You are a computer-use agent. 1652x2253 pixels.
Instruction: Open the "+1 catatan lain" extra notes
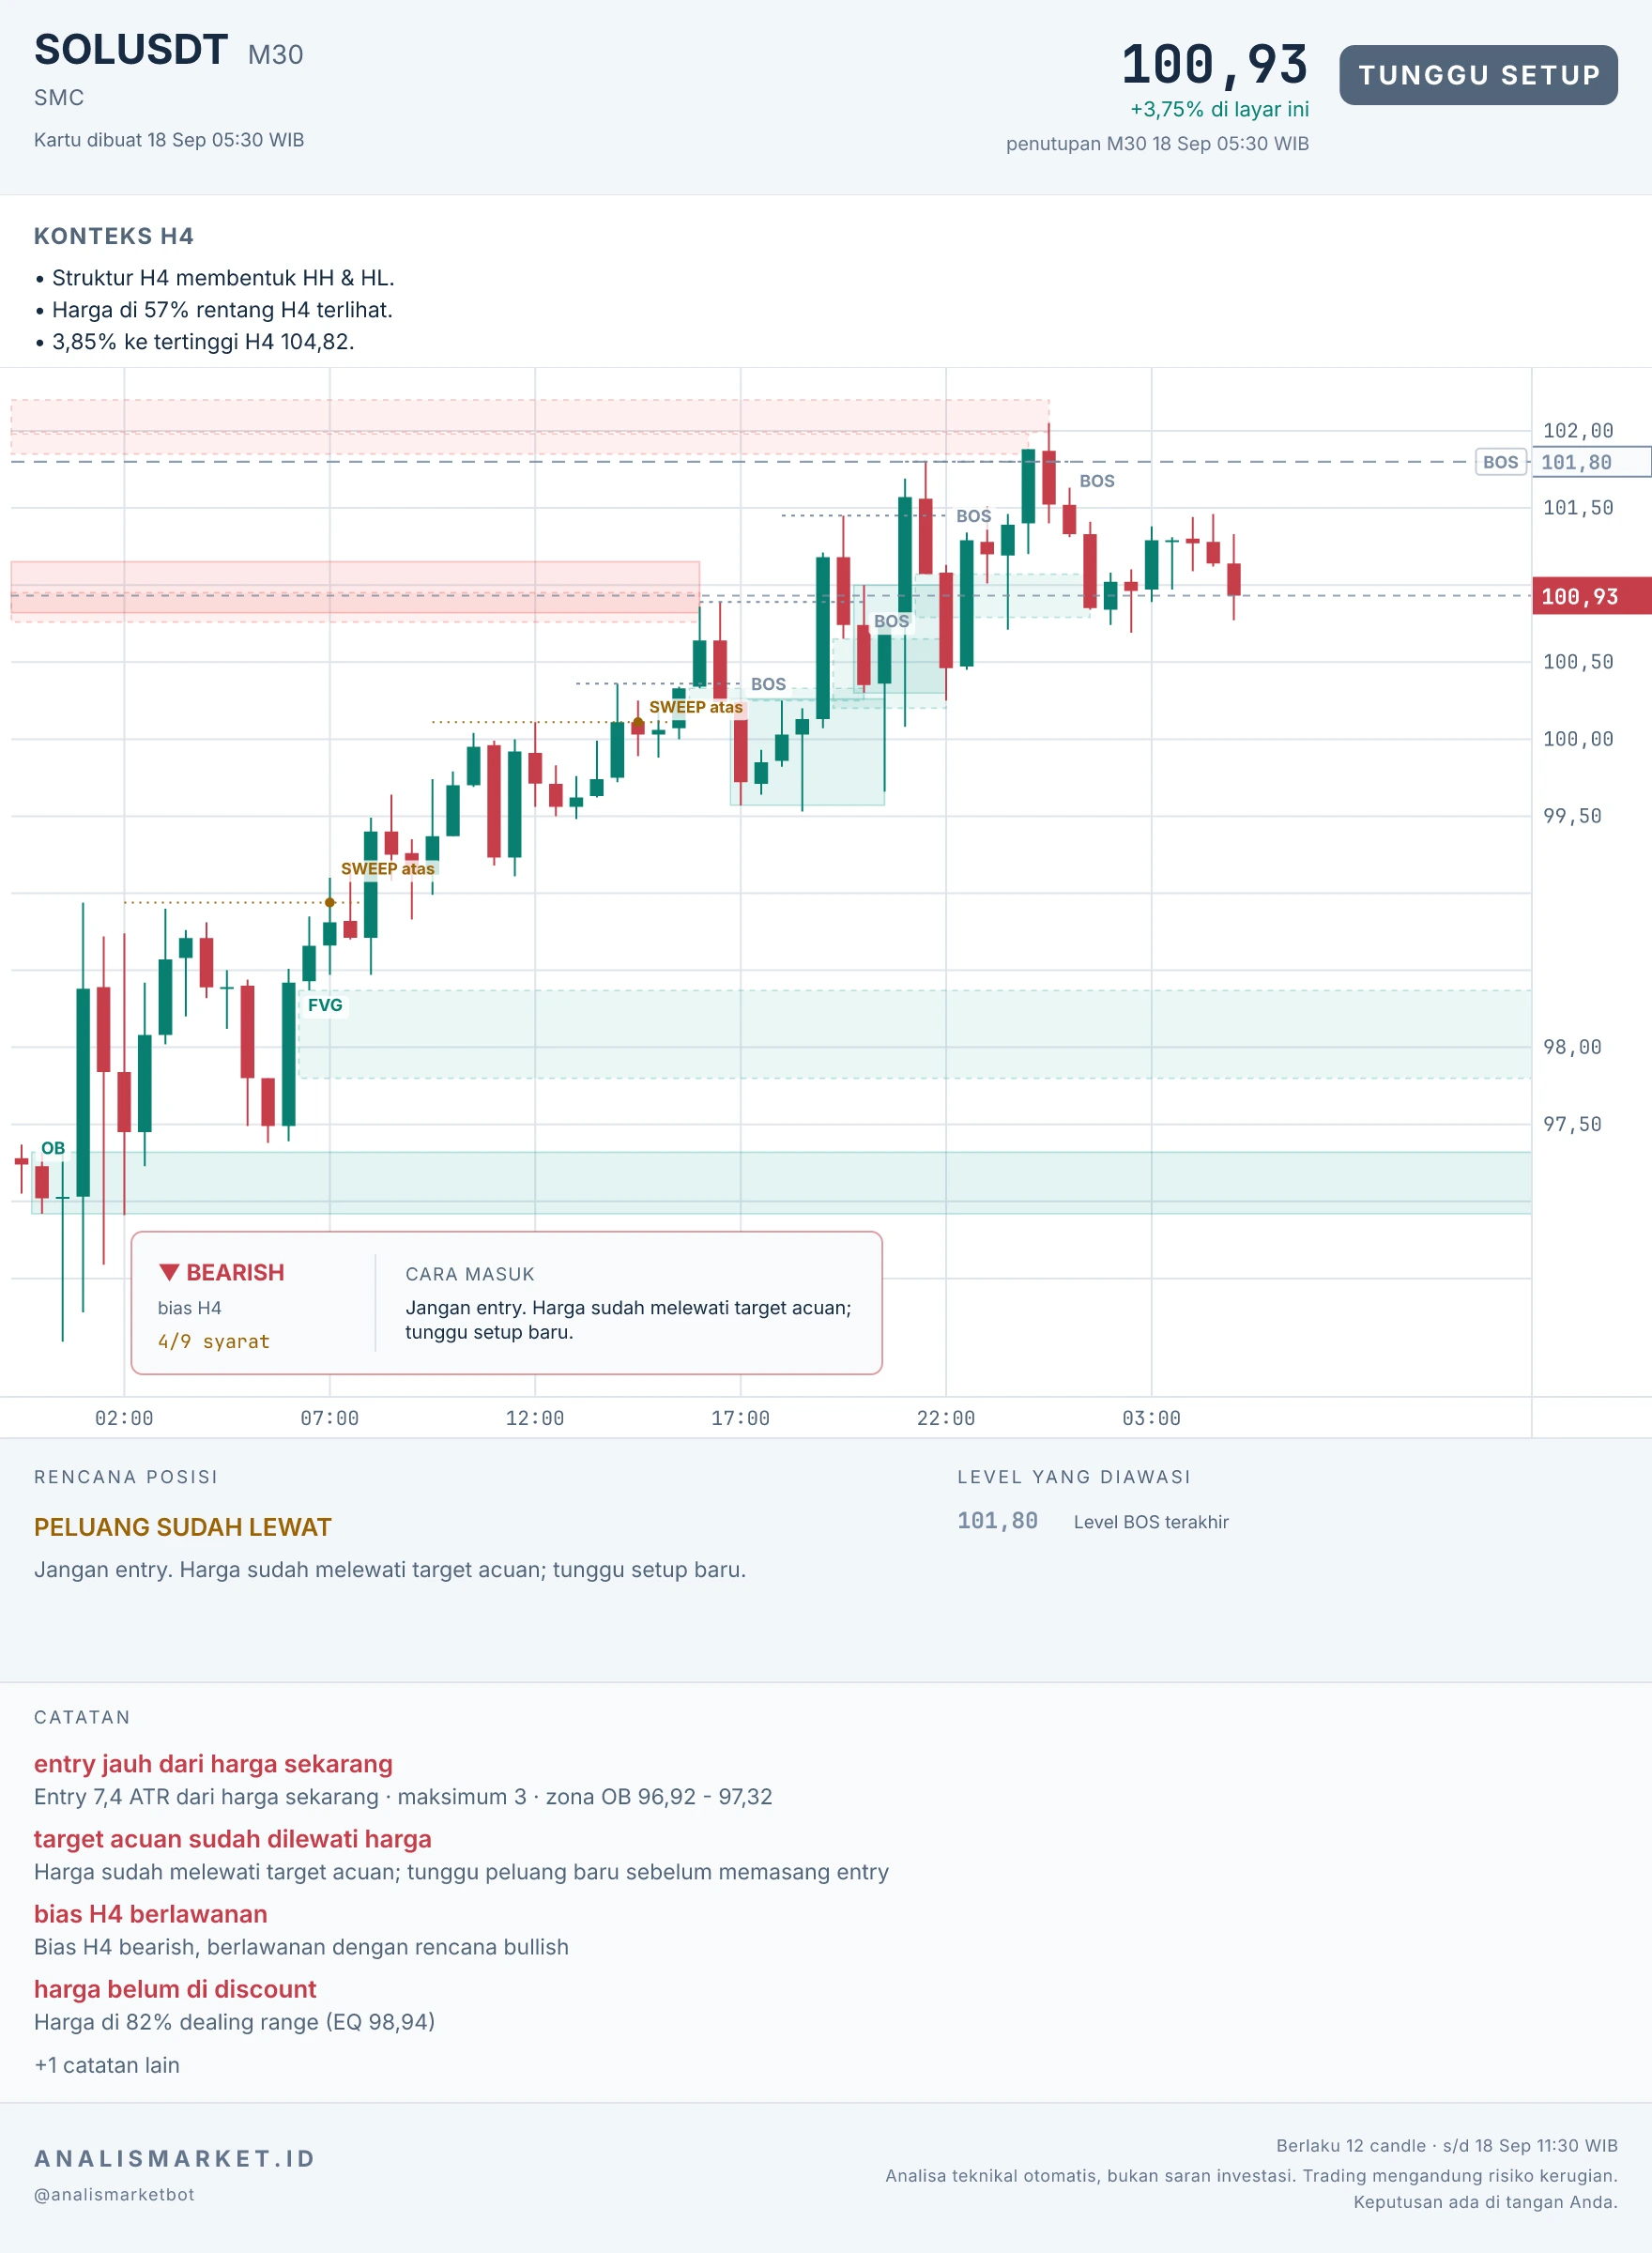click(x=107, y=2065)
